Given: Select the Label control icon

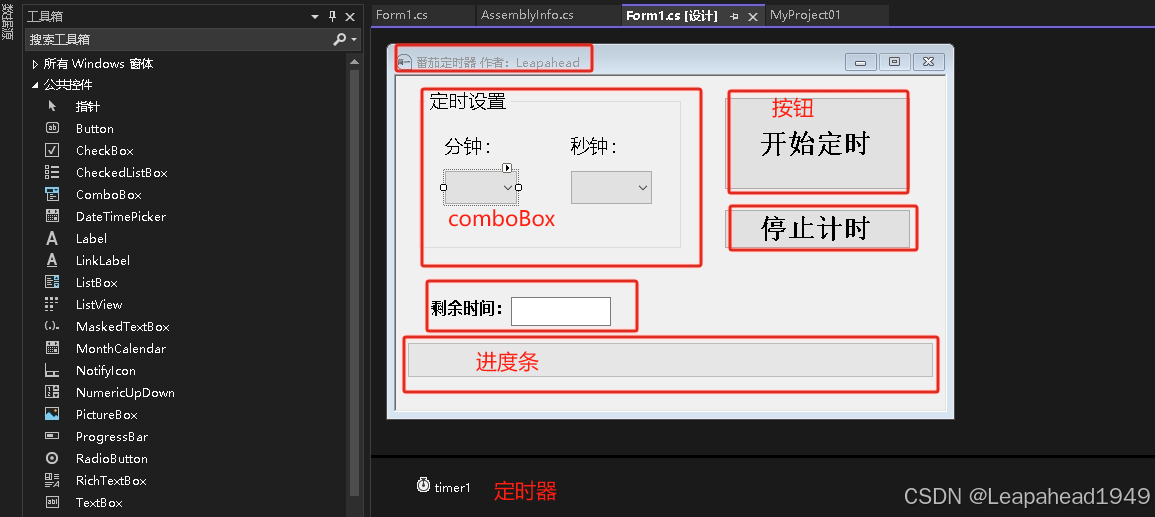Looking at the screenshot, I should tap(52, 239).
